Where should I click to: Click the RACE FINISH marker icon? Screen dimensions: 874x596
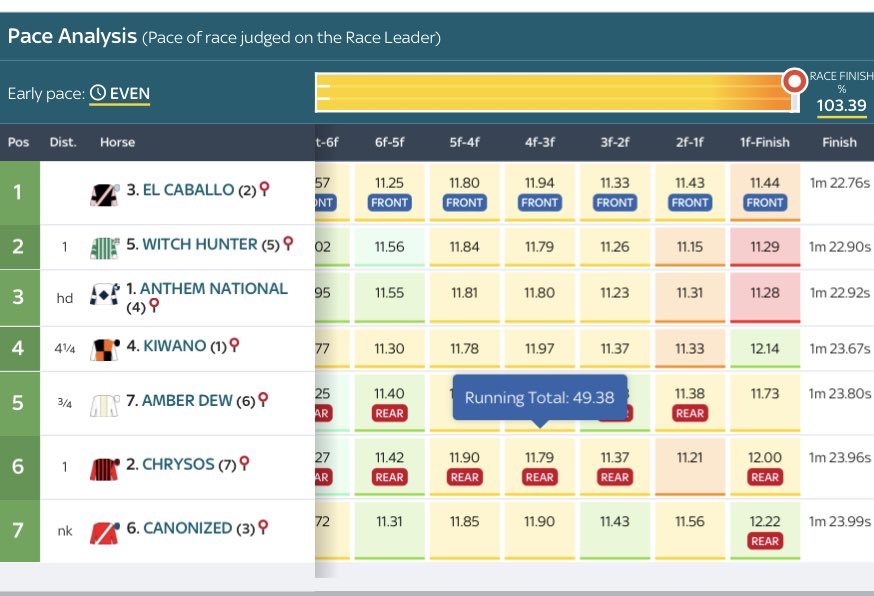pos(795,78)
